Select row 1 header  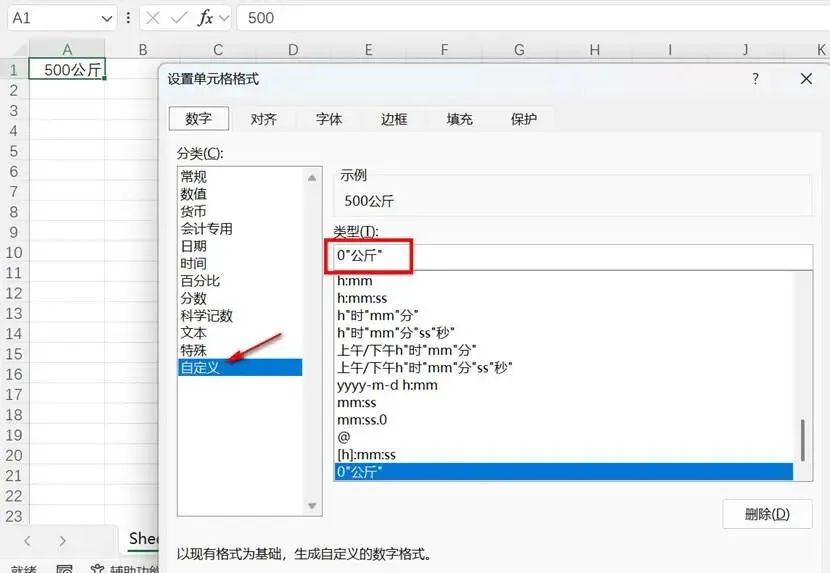(14, 70)
